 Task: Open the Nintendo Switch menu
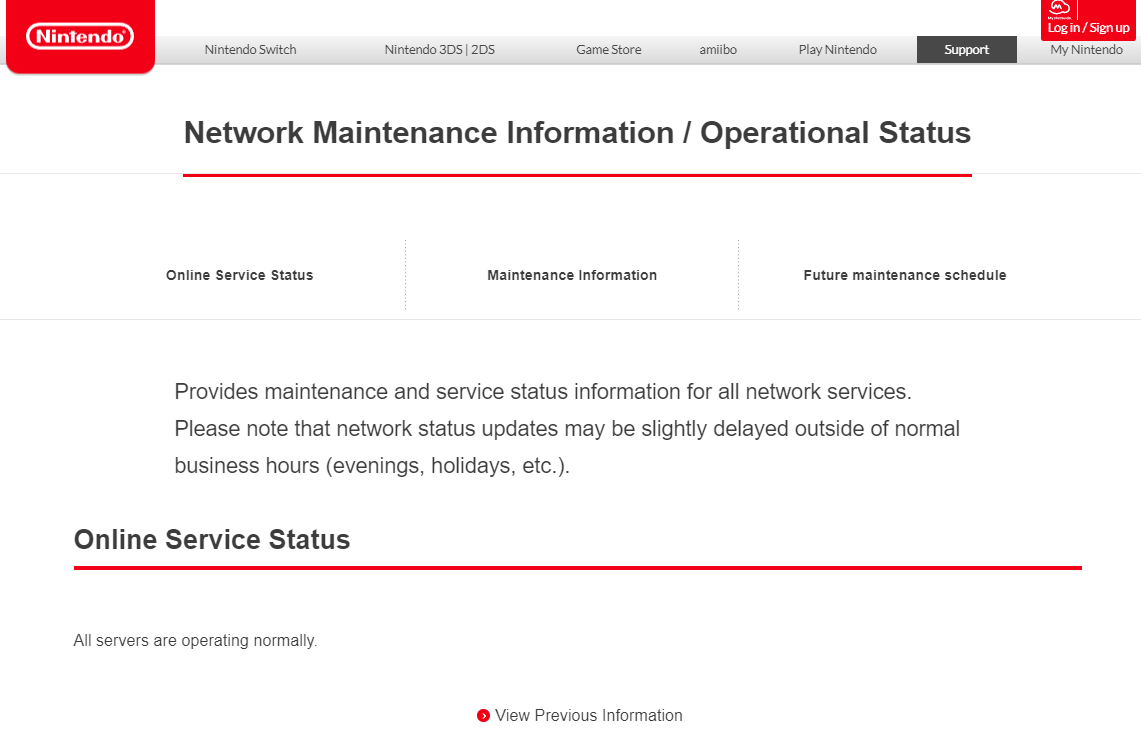click(x=249, y=49)
